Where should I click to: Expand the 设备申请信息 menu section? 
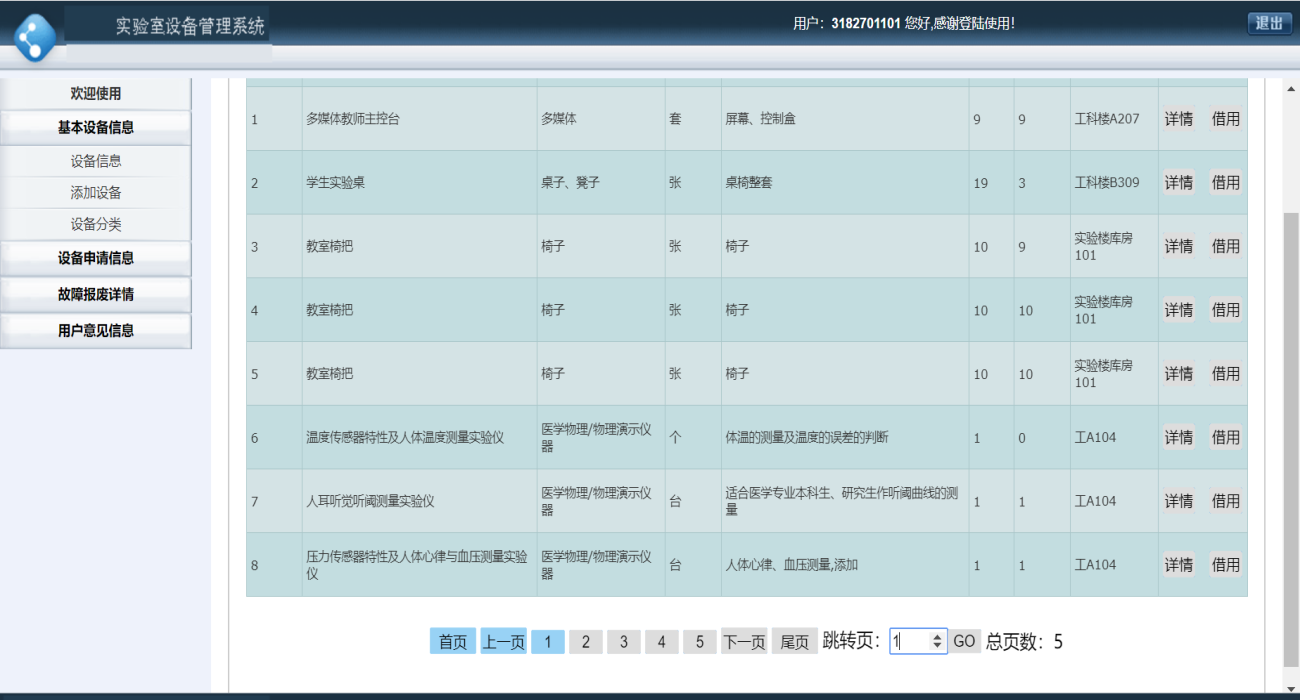click(95, 258)
